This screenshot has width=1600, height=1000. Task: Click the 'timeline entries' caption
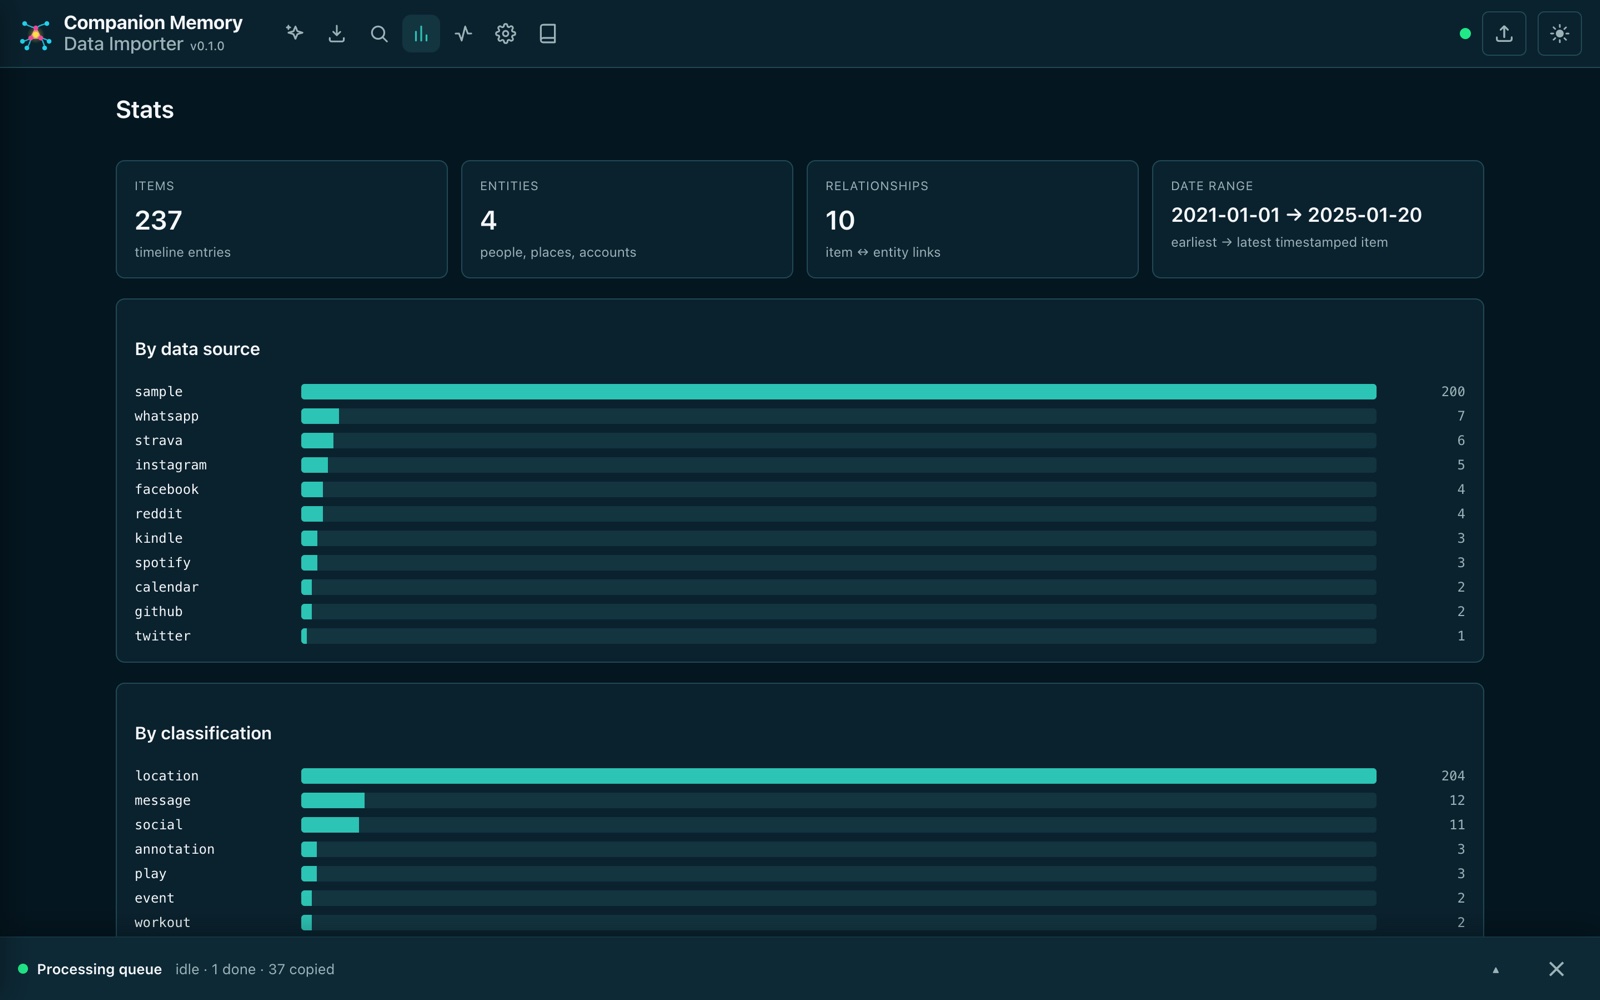[x=183, y=252]
